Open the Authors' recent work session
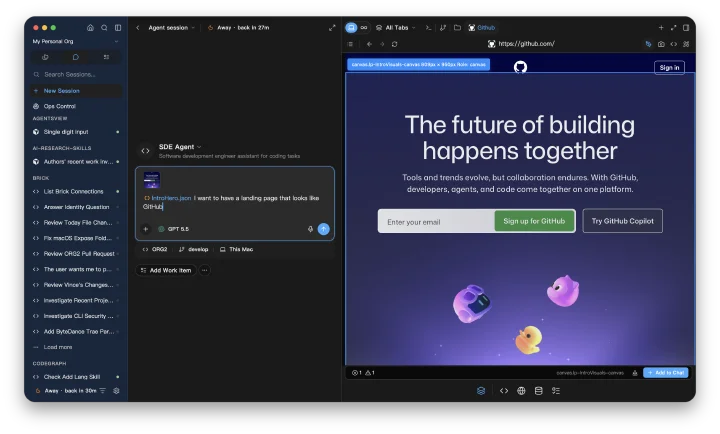Viewport: 720px width, 434px height. (76, 162)
